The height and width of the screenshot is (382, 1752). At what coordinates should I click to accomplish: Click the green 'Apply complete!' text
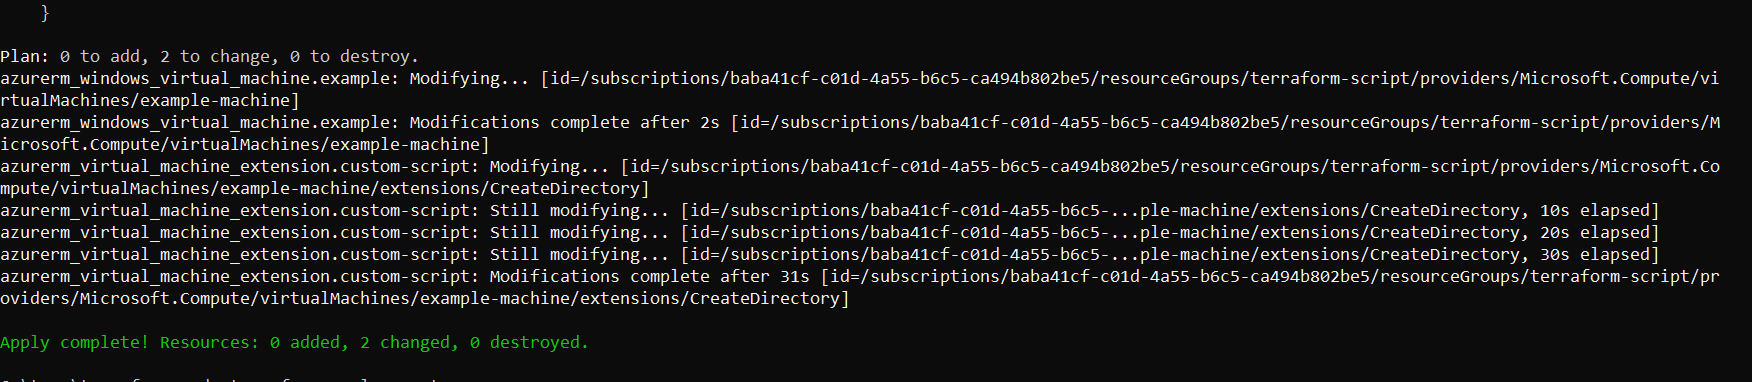74,343
